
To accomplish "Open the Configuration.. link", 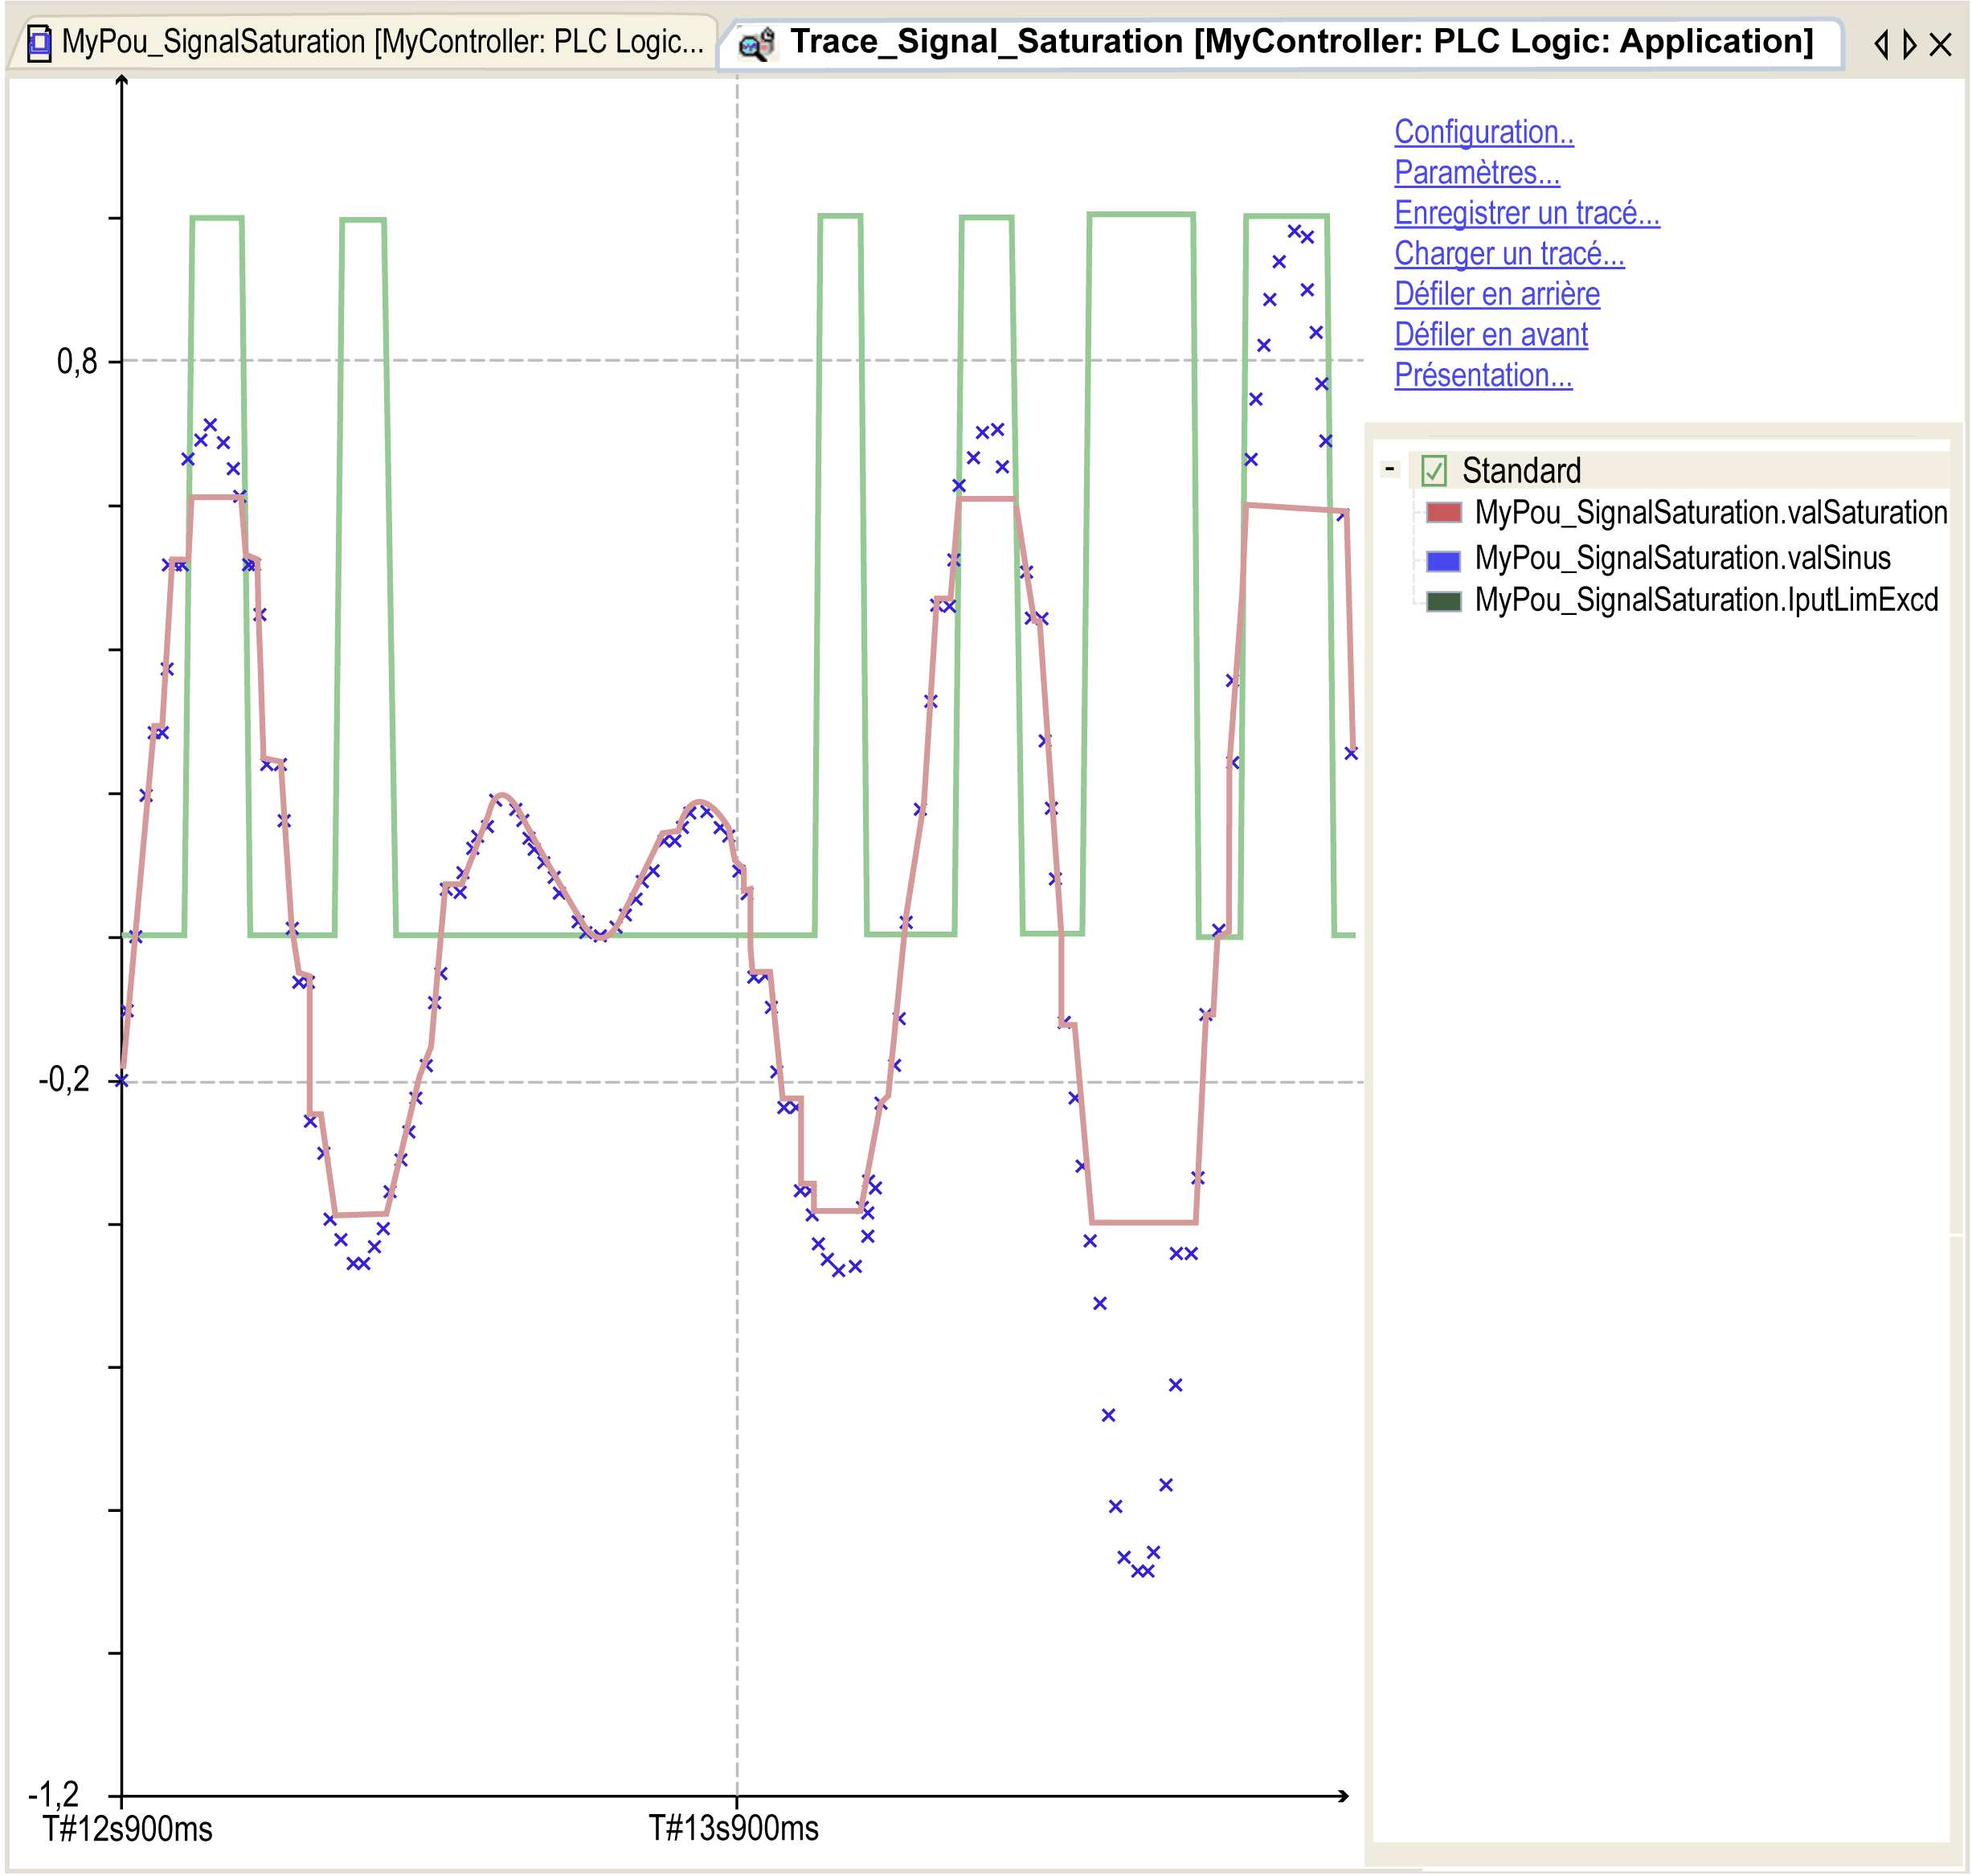I will click(1483, 132).
